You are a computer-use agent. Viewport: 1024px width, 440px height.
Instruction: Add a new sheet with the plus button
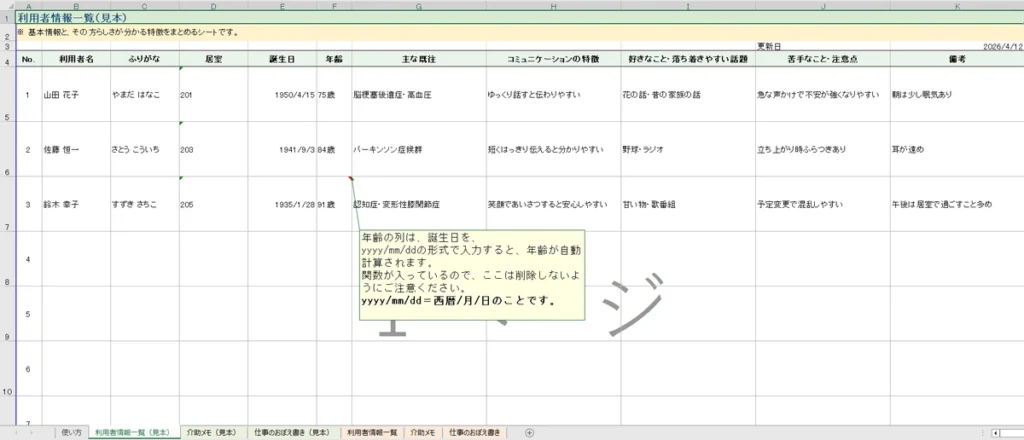529,432
